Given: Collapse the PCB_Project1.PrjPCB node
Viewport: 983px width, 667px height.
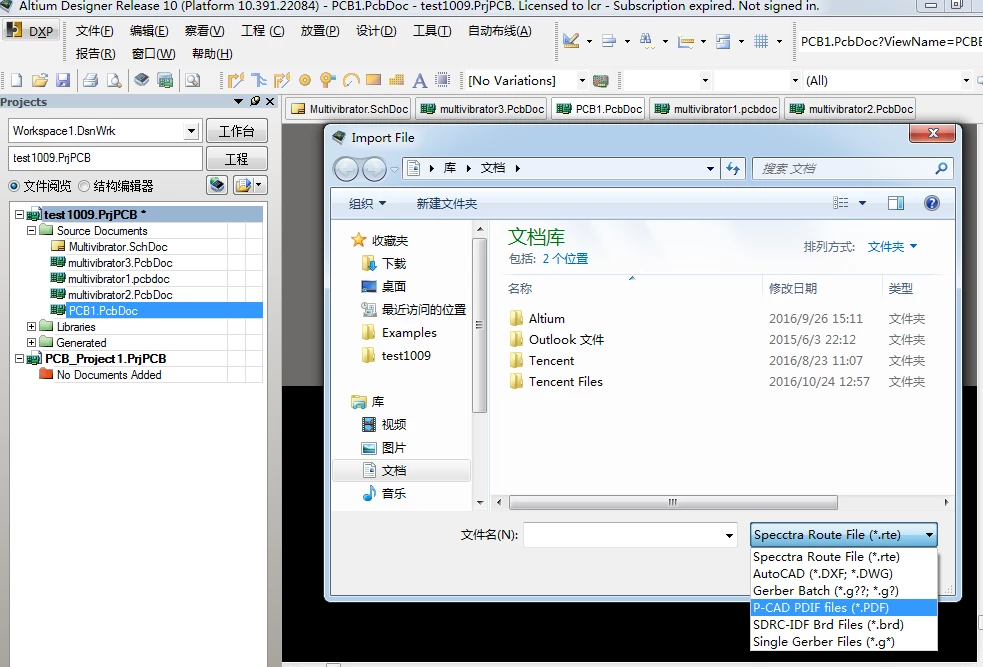Looking at the screenshot, I should [x=19, y=359].
